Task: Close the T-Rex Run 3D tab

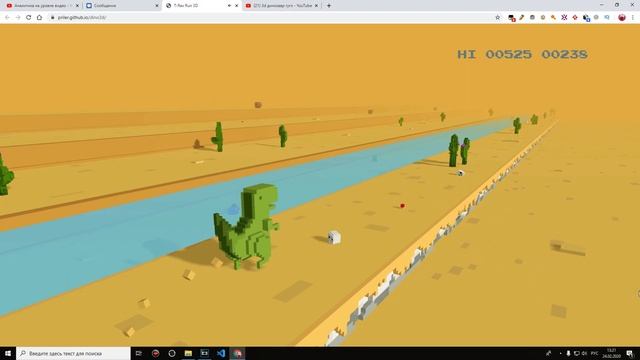Action: (236, 6)
